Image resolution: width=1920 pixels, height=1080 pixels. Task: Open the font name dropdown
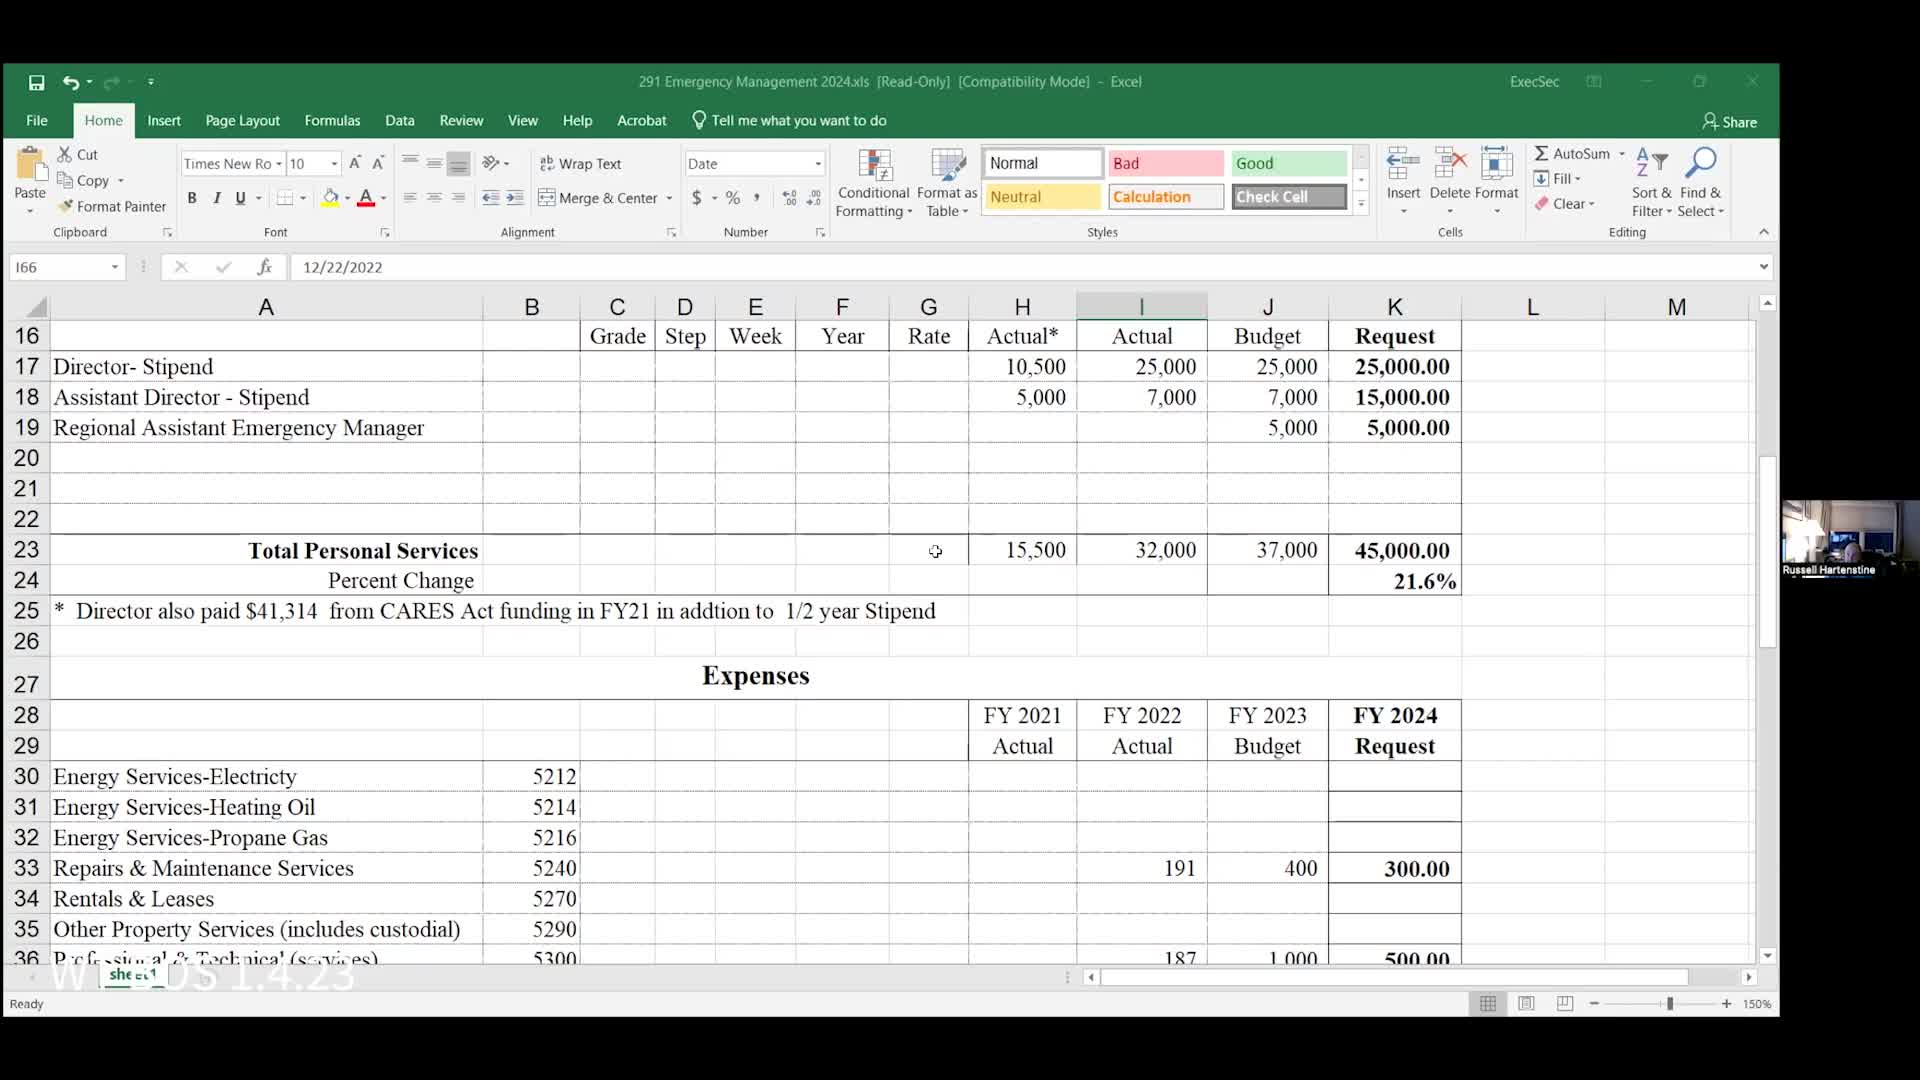coord(279,163)
